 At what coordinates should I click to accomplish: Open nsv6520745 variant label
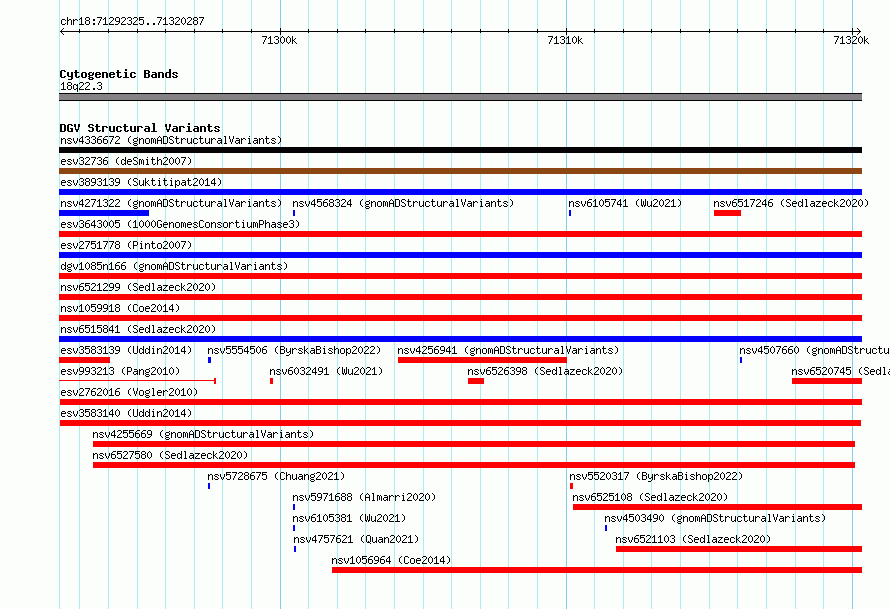(x=841, y=371)
